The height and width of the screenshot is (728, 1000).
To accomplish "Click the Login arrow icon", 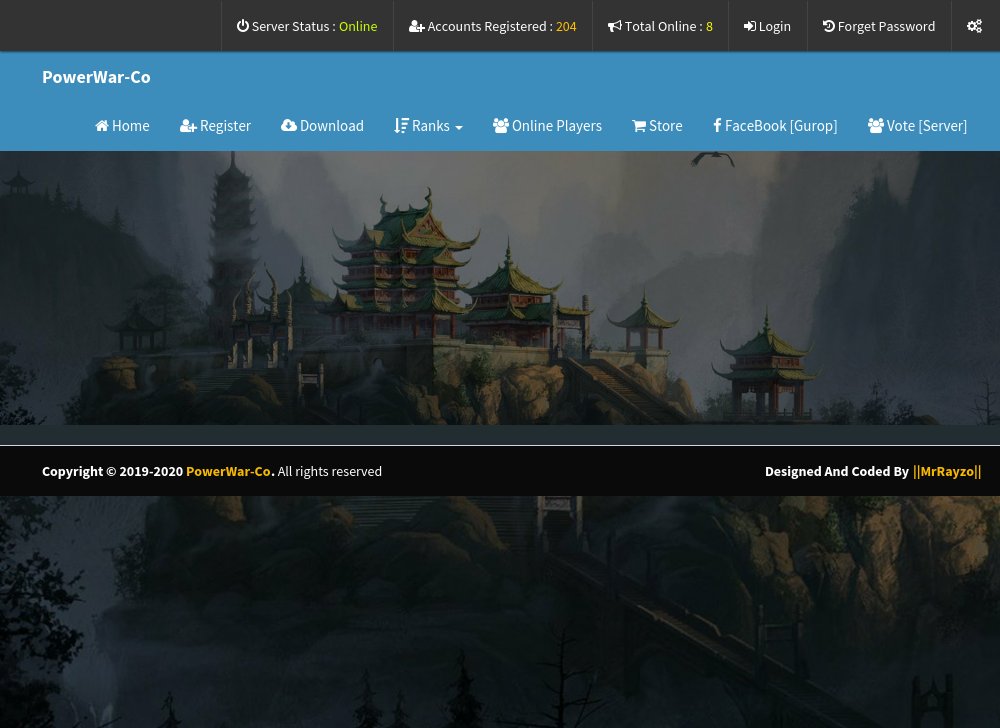I will (x=749, y=26).
